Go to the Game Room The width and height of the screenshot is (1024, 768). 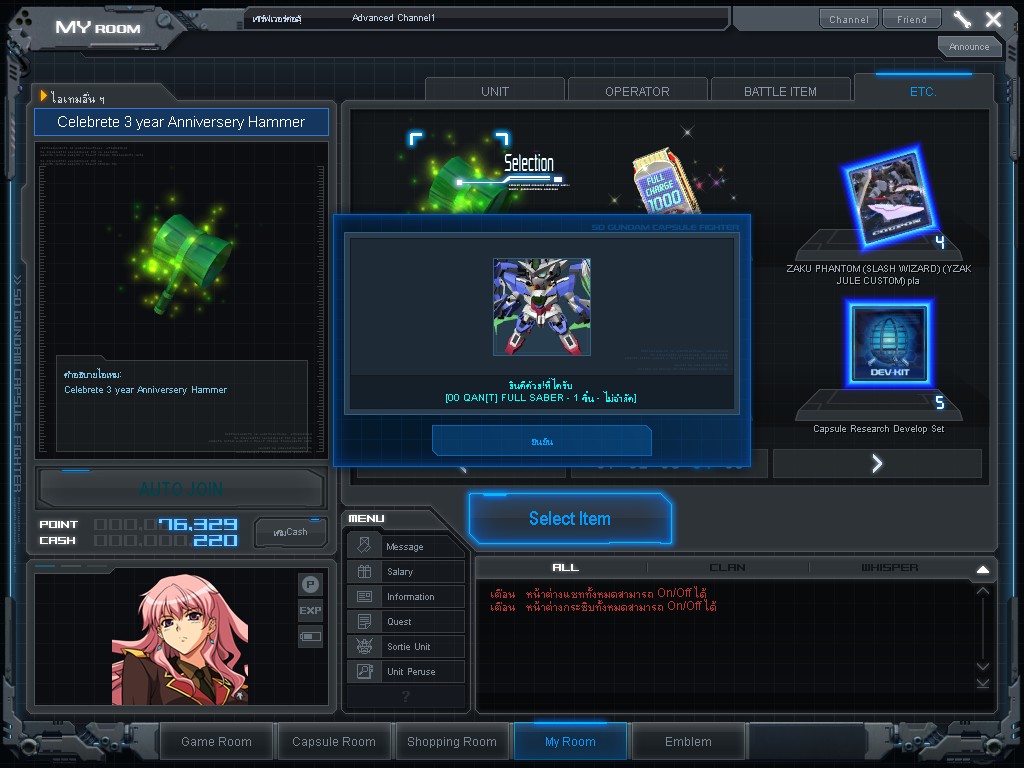tap(216, 742)
